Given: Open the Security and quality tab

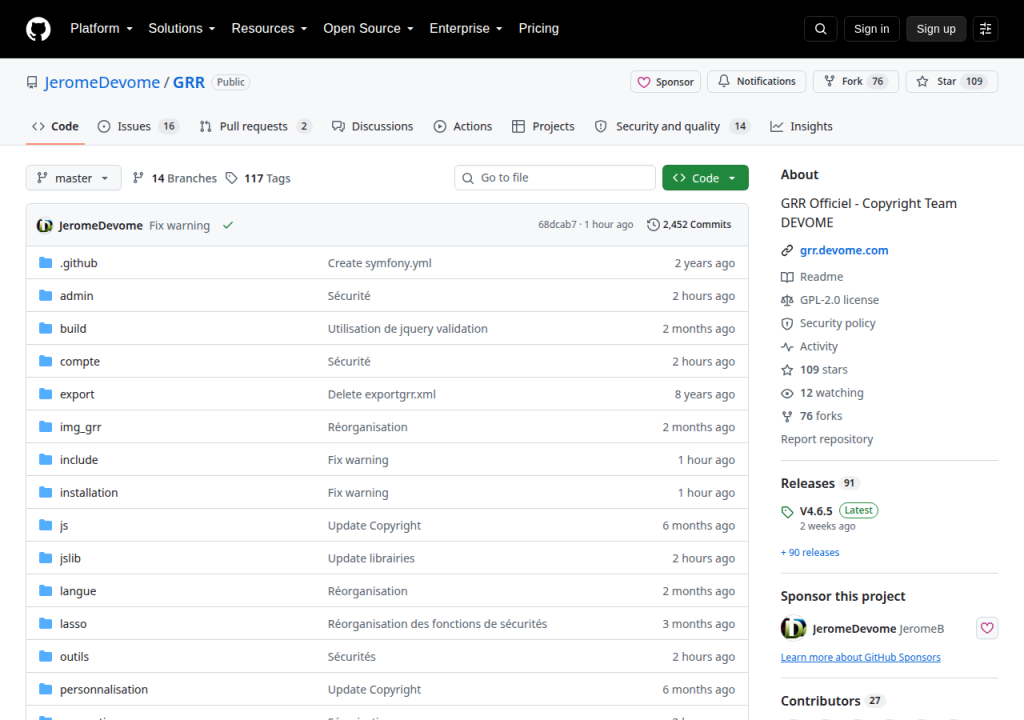Looking at the screenshot, I should point(672,126).
